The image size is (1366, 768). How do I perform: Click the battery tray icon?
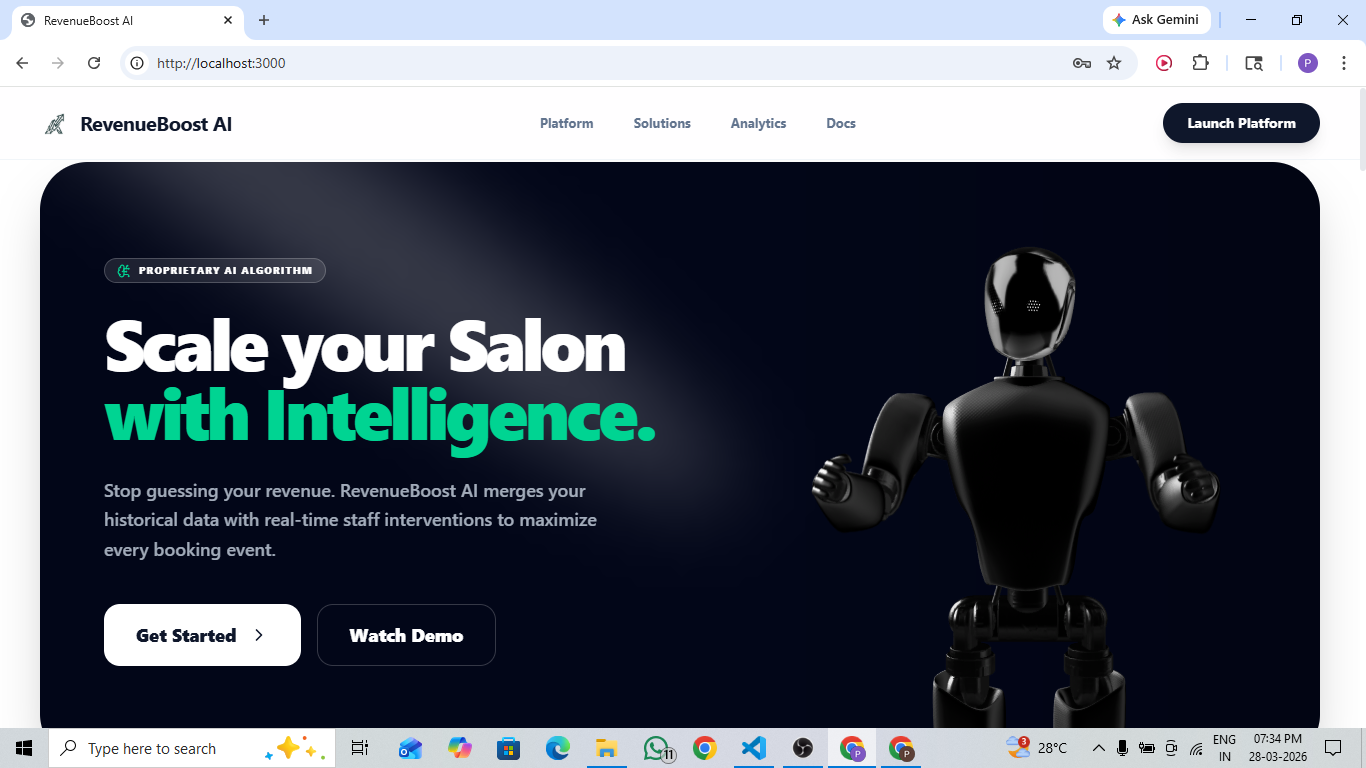(1147, 748)
